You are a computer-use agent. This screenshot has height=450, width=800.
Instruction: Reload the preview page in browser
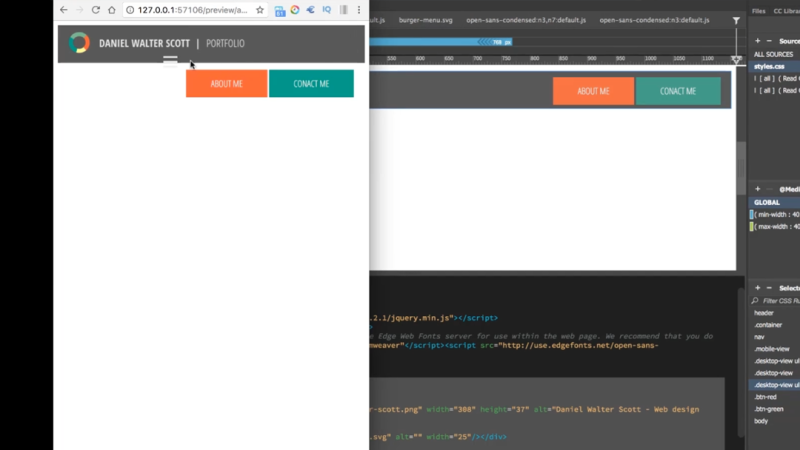tap(95, 10)
